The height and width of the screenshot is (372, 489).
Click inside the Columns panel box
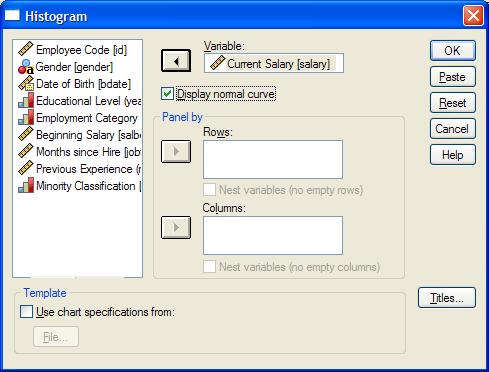click(x=273, y=236)
